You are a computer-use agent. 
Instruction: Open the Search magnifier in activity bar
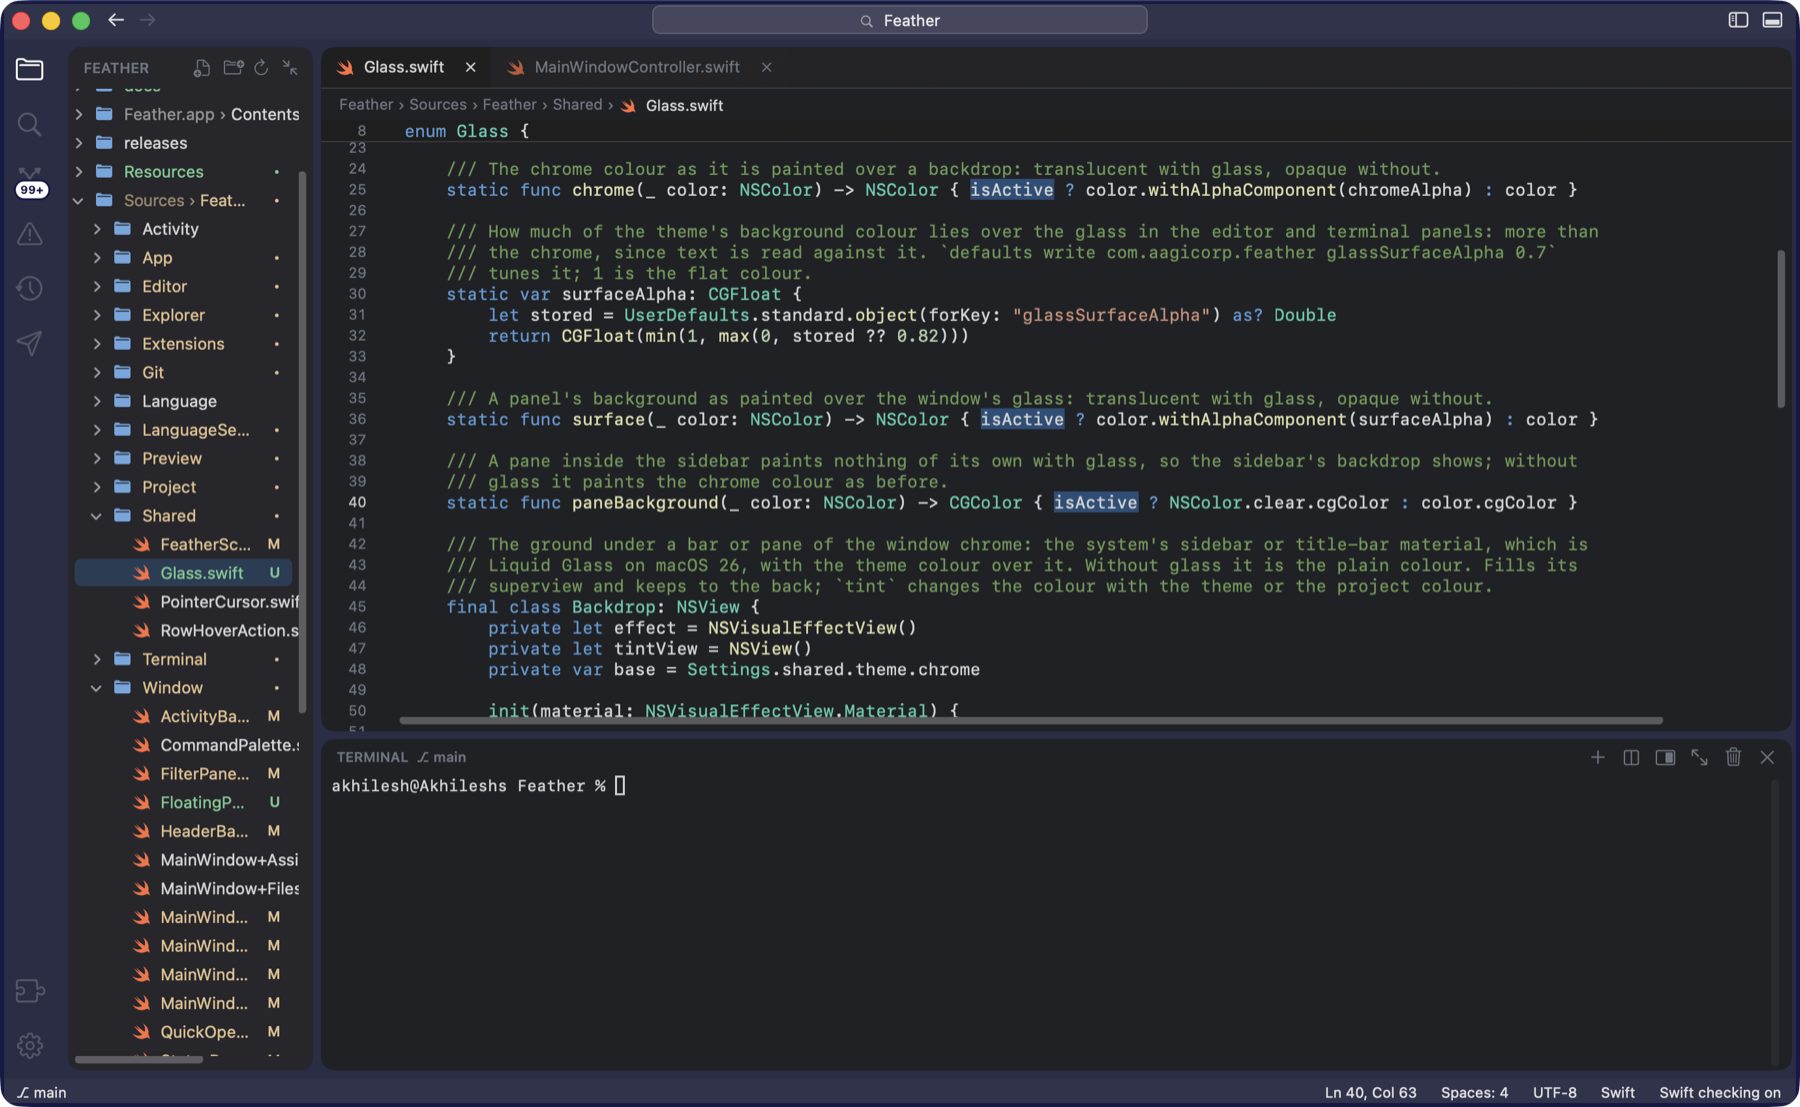[30, 124]
